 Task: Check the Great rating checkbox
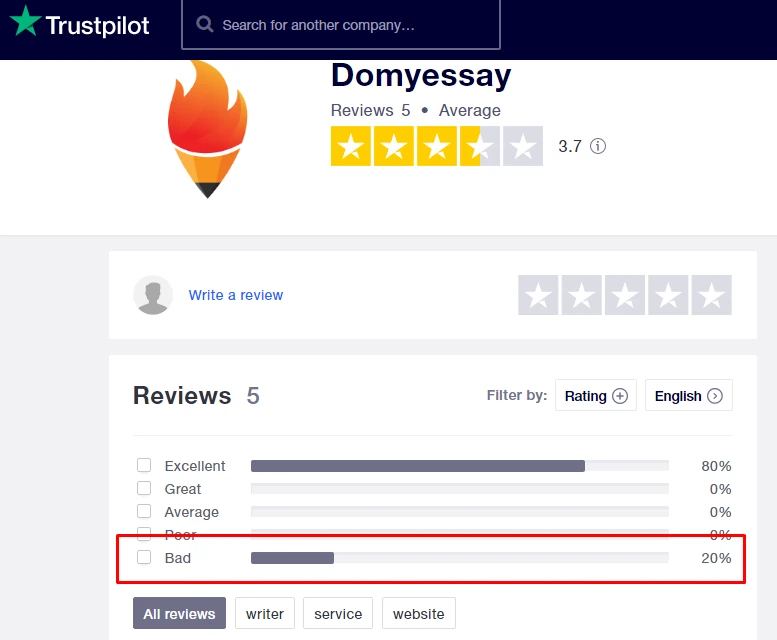(144, 488)
